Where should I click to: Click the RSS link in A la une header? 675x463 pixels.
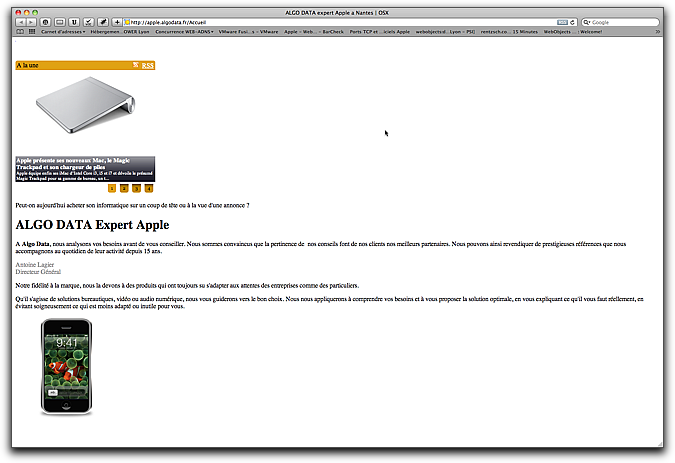(147, 65)
